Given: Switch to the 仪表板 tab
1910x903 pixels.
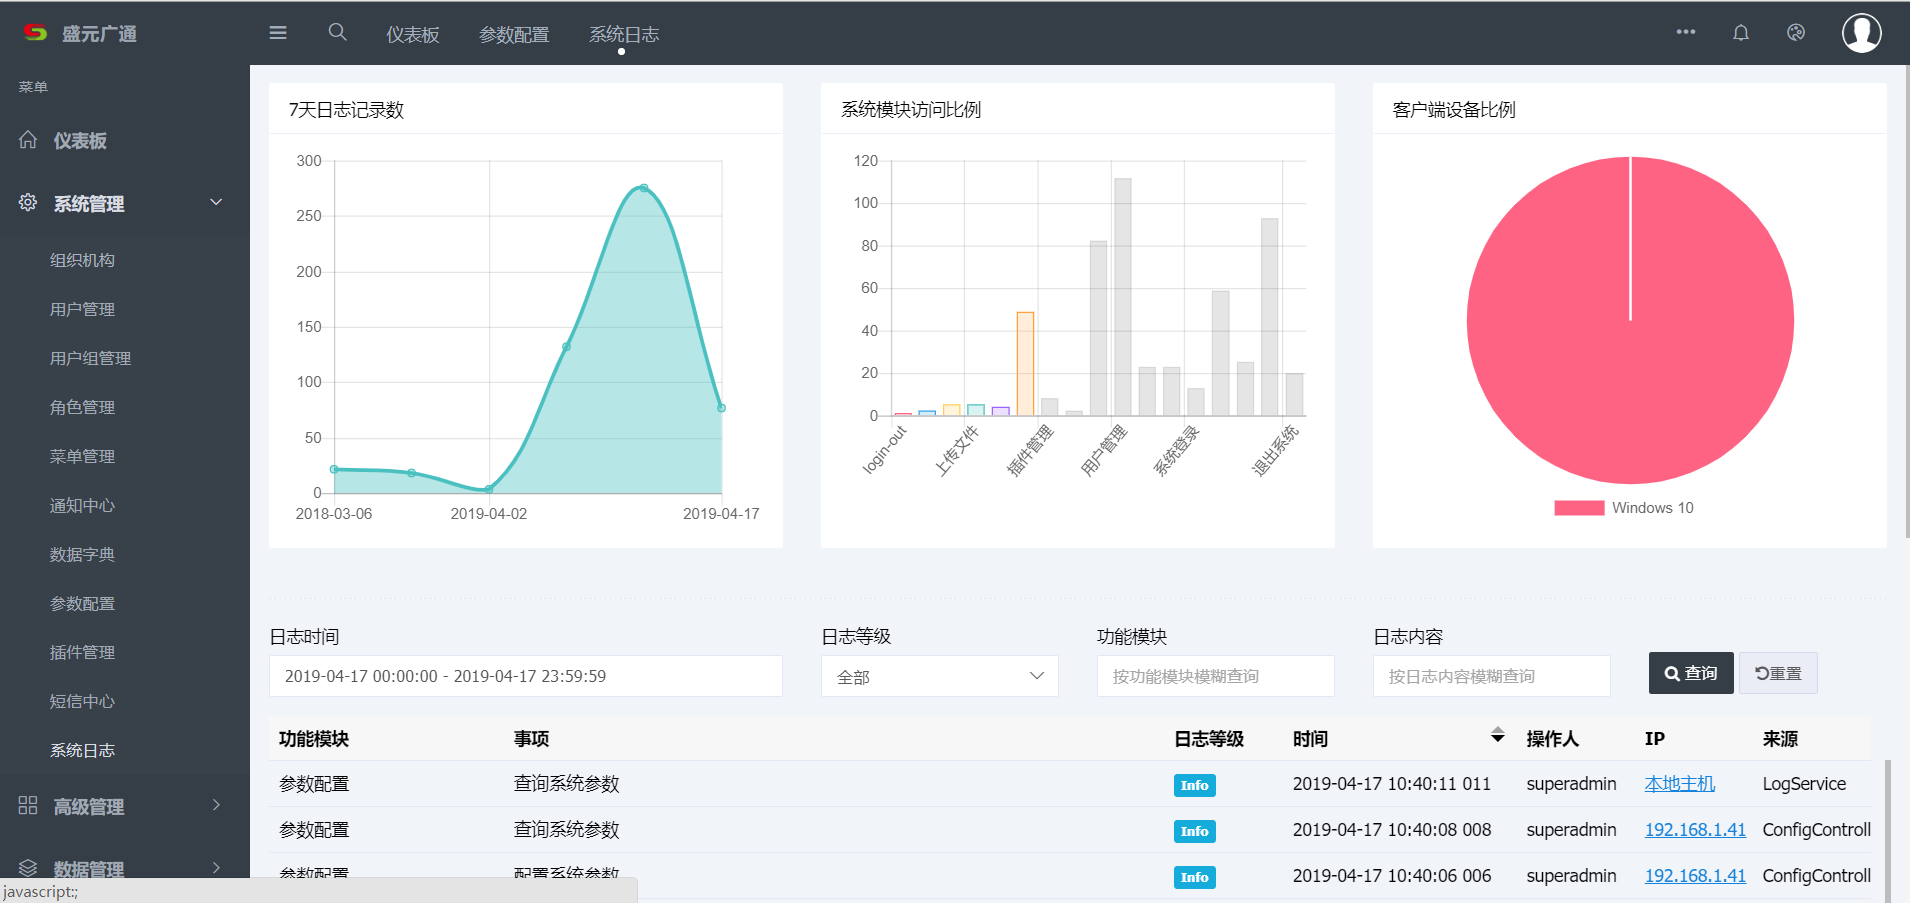Looking at the screenshot, I should pyautogui.click(x=412, y=33).
